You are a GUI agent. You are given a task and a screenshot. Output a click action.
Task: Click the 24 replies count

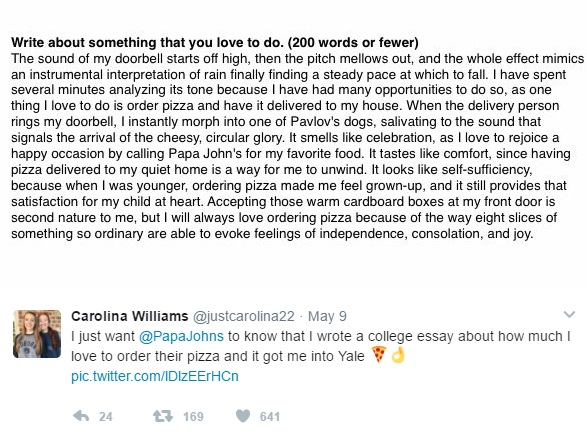(106, 417)
